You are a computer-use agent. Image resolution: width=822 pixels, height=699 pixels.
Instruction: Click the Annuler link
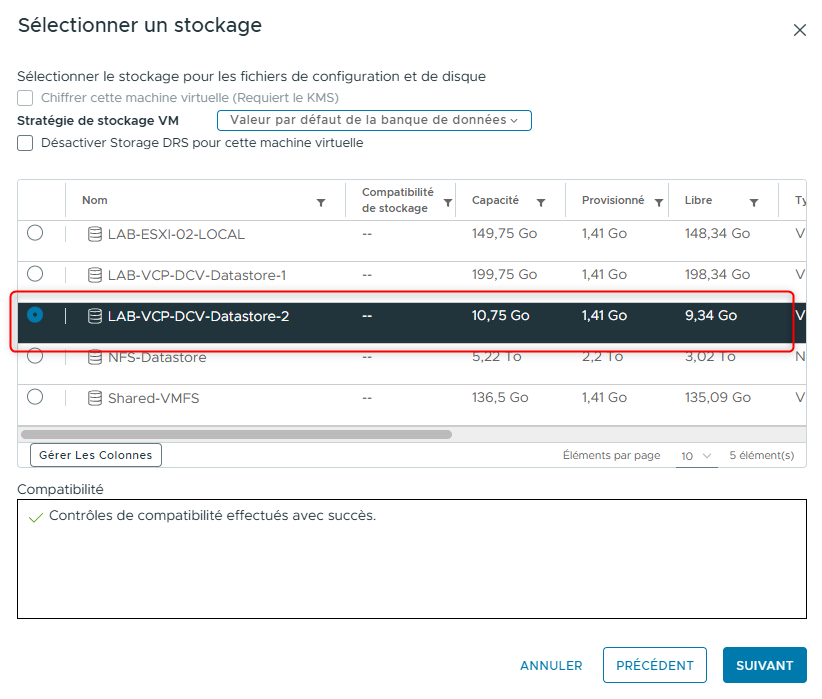tap(551, 665)
